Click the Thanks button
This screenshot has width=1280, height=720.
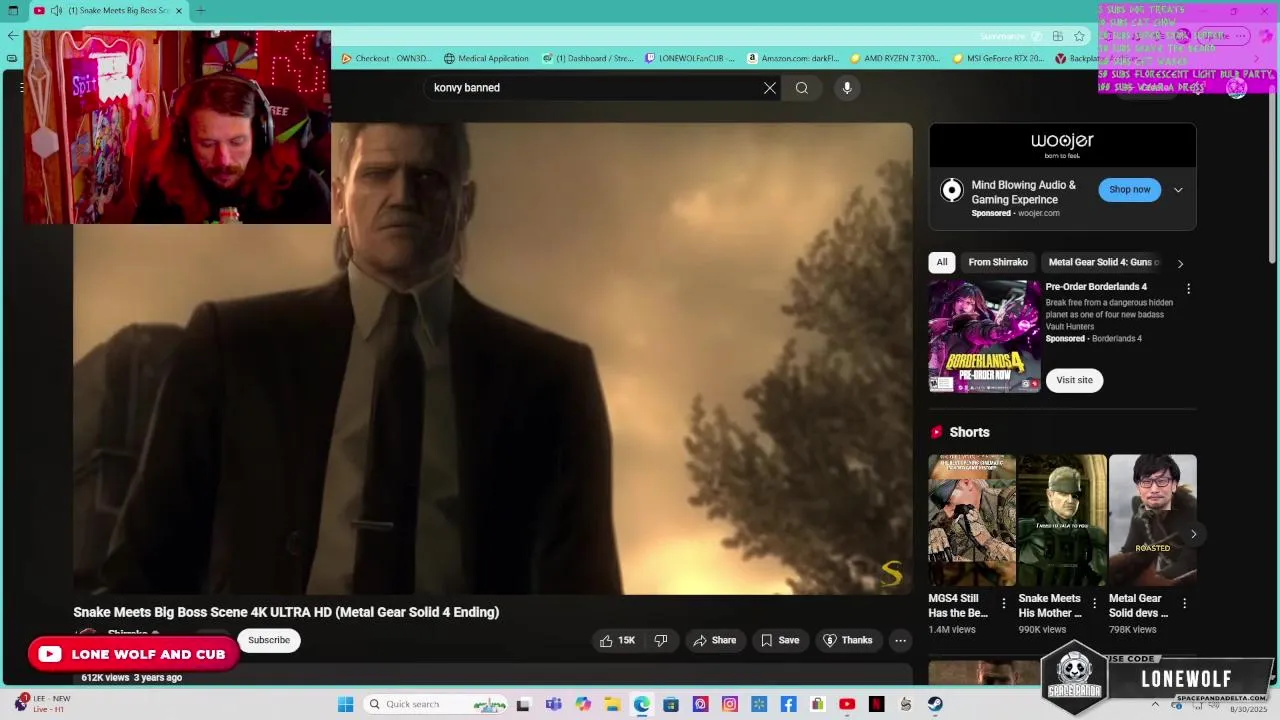coord(848,640)
